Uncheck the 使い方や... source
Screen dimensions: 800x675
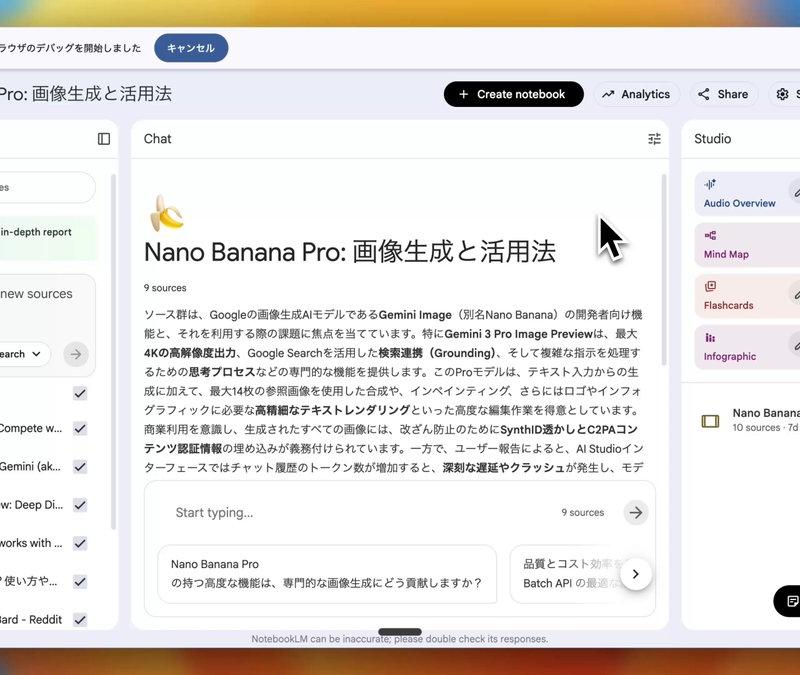point(80,582)
